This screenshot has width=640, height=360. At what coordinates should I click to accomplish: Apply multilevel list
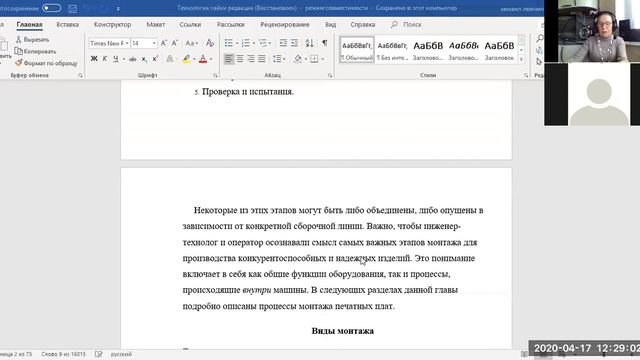(262, 43)
